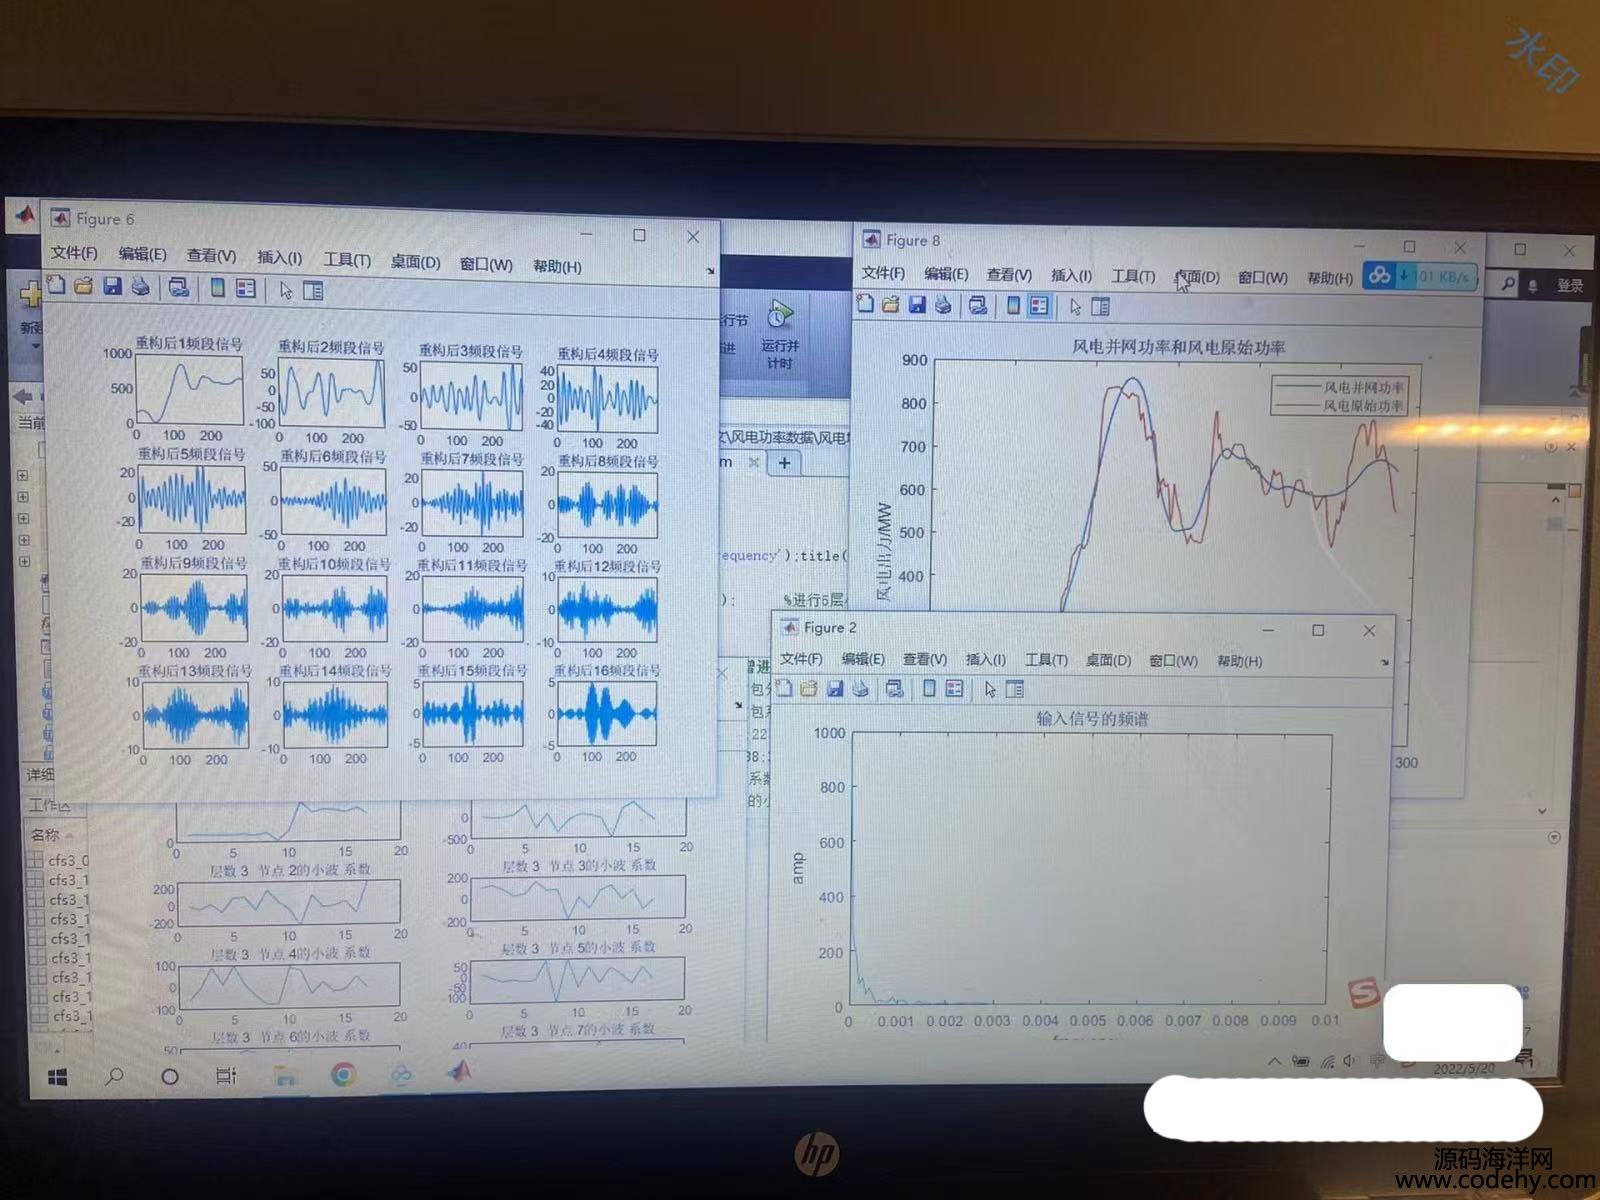Open 文件(F) menu in Figure 6

(x=75, y=253)
